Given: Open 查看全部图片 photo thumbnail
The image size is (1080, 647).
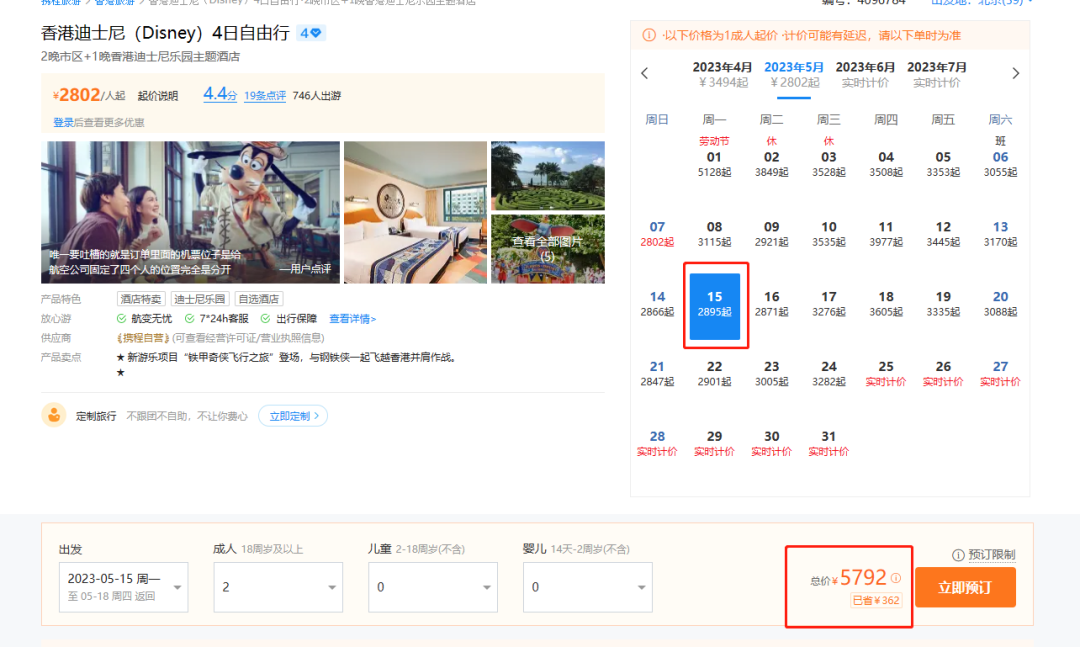Looking at the screenshot, I should 547,249.
